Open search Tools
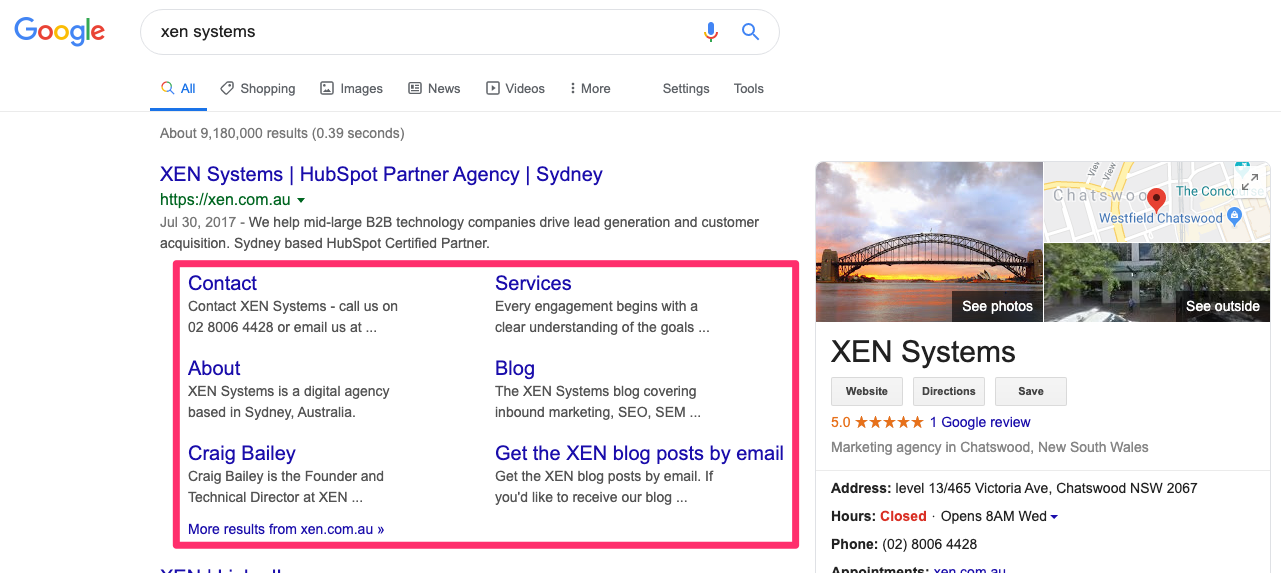 point(749,88)
